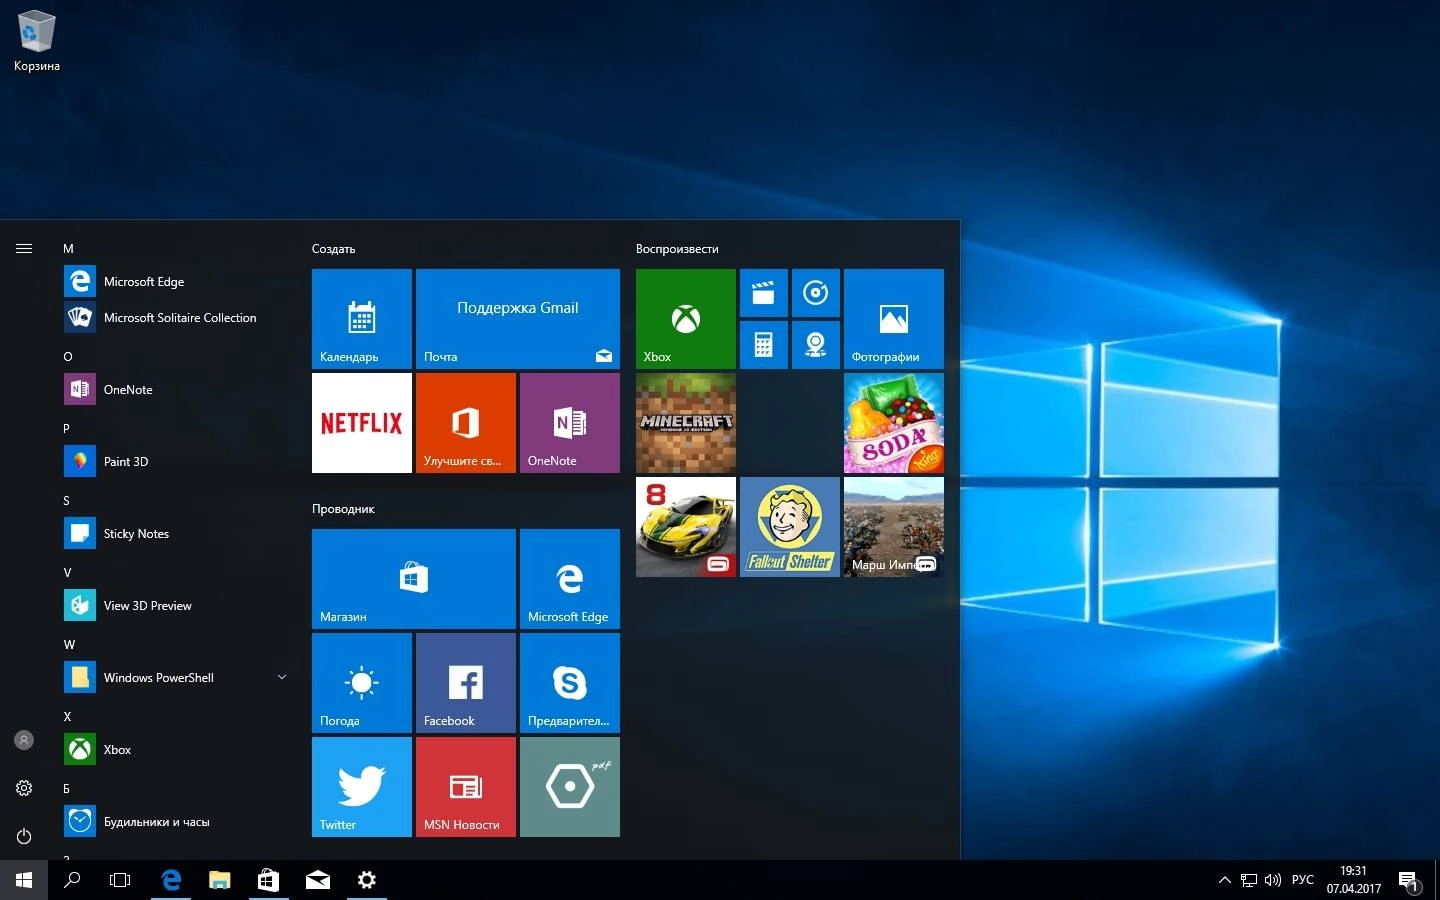The width and height of the screenshot is (1440, 900).
Task: Click the letter P group header
Action: tap(67, 428)
